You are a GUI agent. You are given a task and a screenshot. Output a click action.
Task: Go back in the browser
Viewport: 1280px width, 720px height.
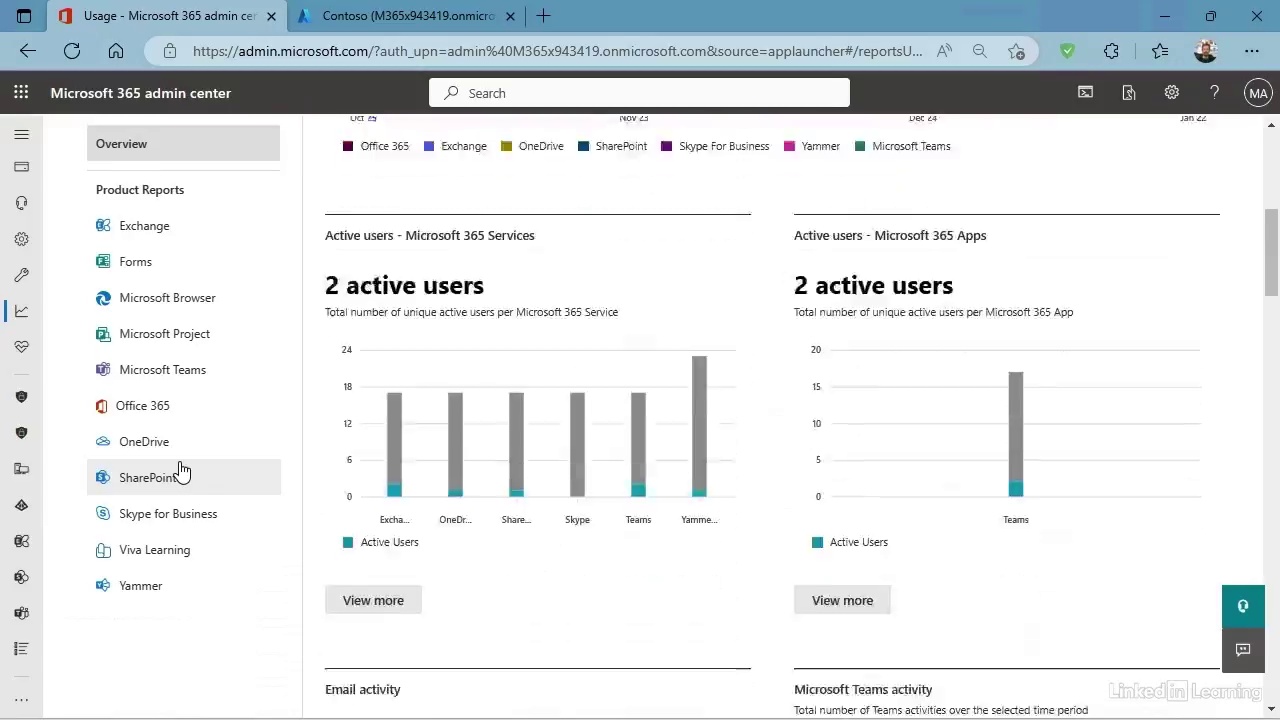click(x=28, y=51)
